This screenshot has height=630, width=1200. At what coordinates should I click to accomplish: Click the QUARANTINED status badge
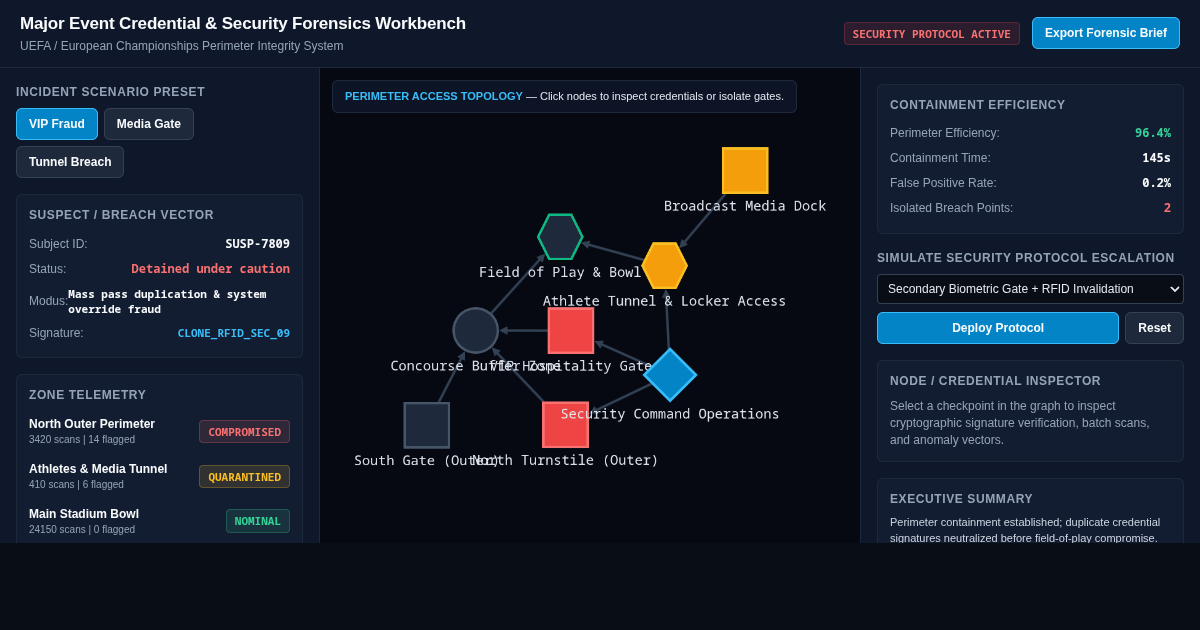click(244, 477)
